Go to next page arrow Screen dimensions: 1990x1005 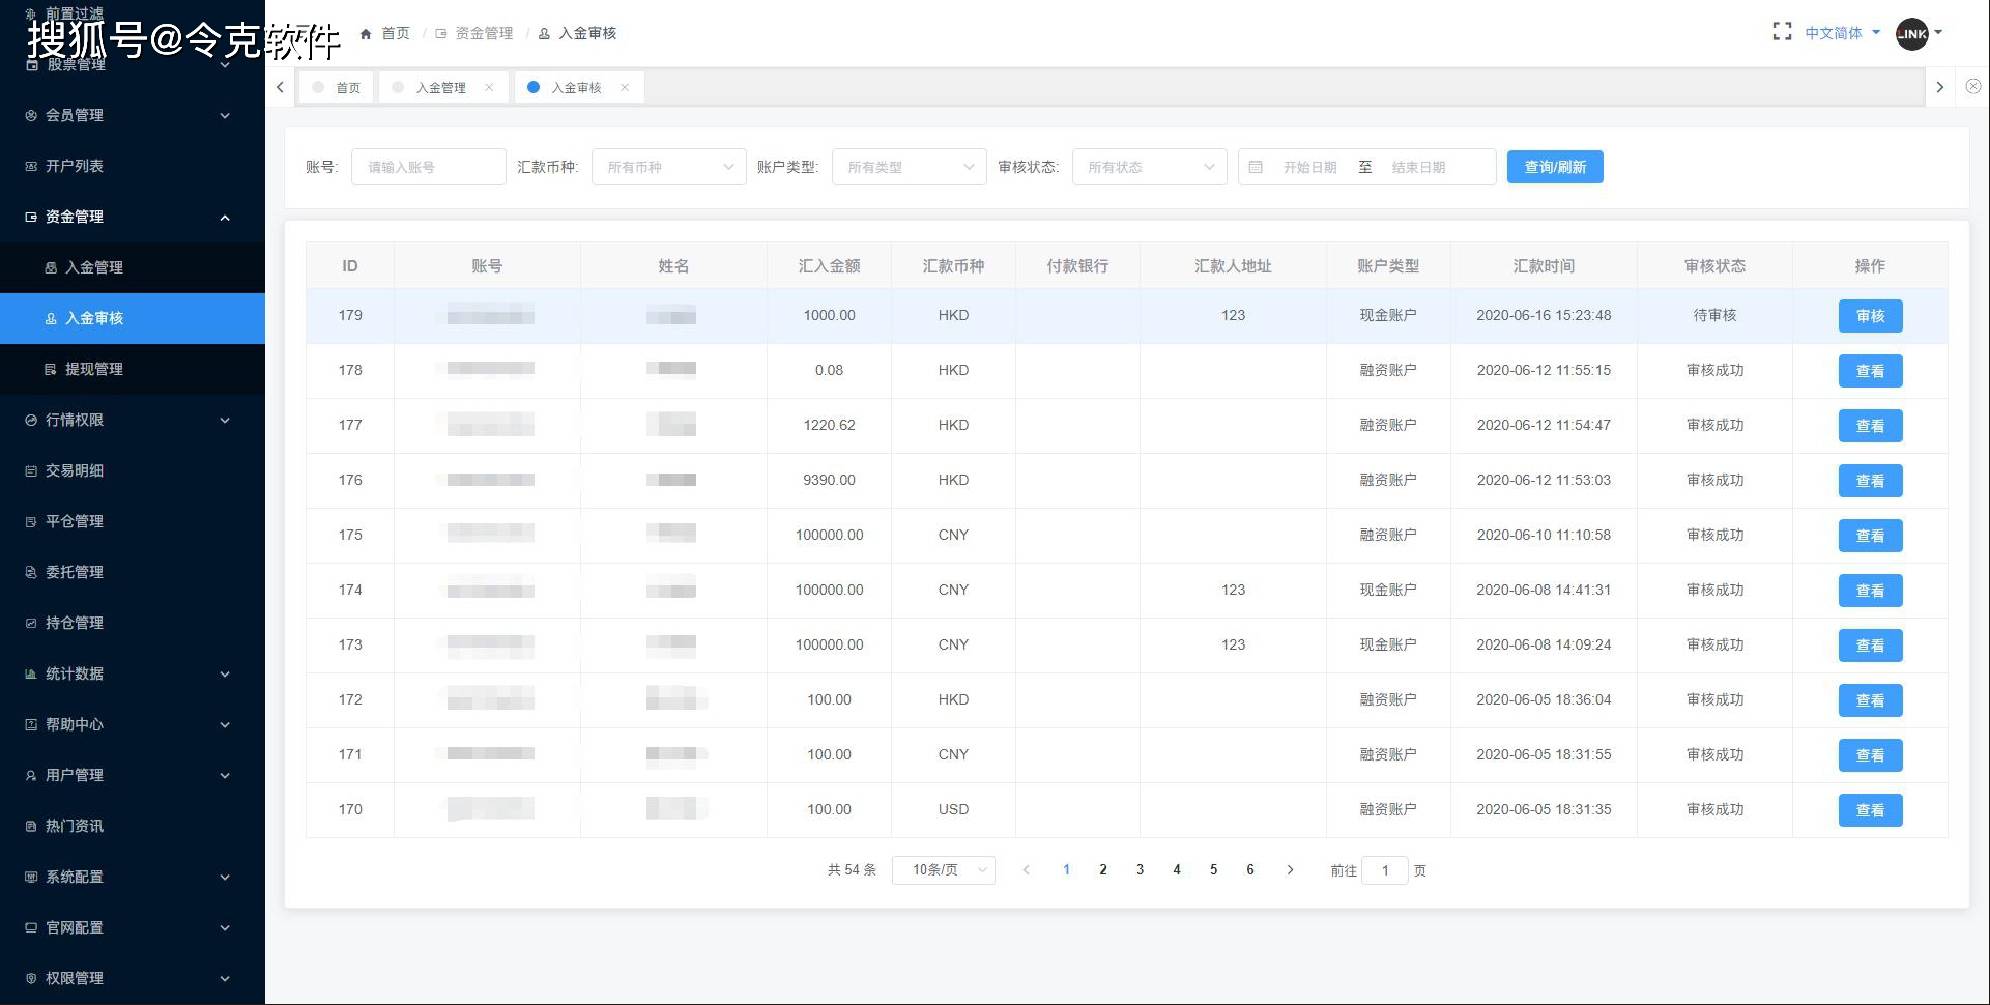tap(1290, 870)
